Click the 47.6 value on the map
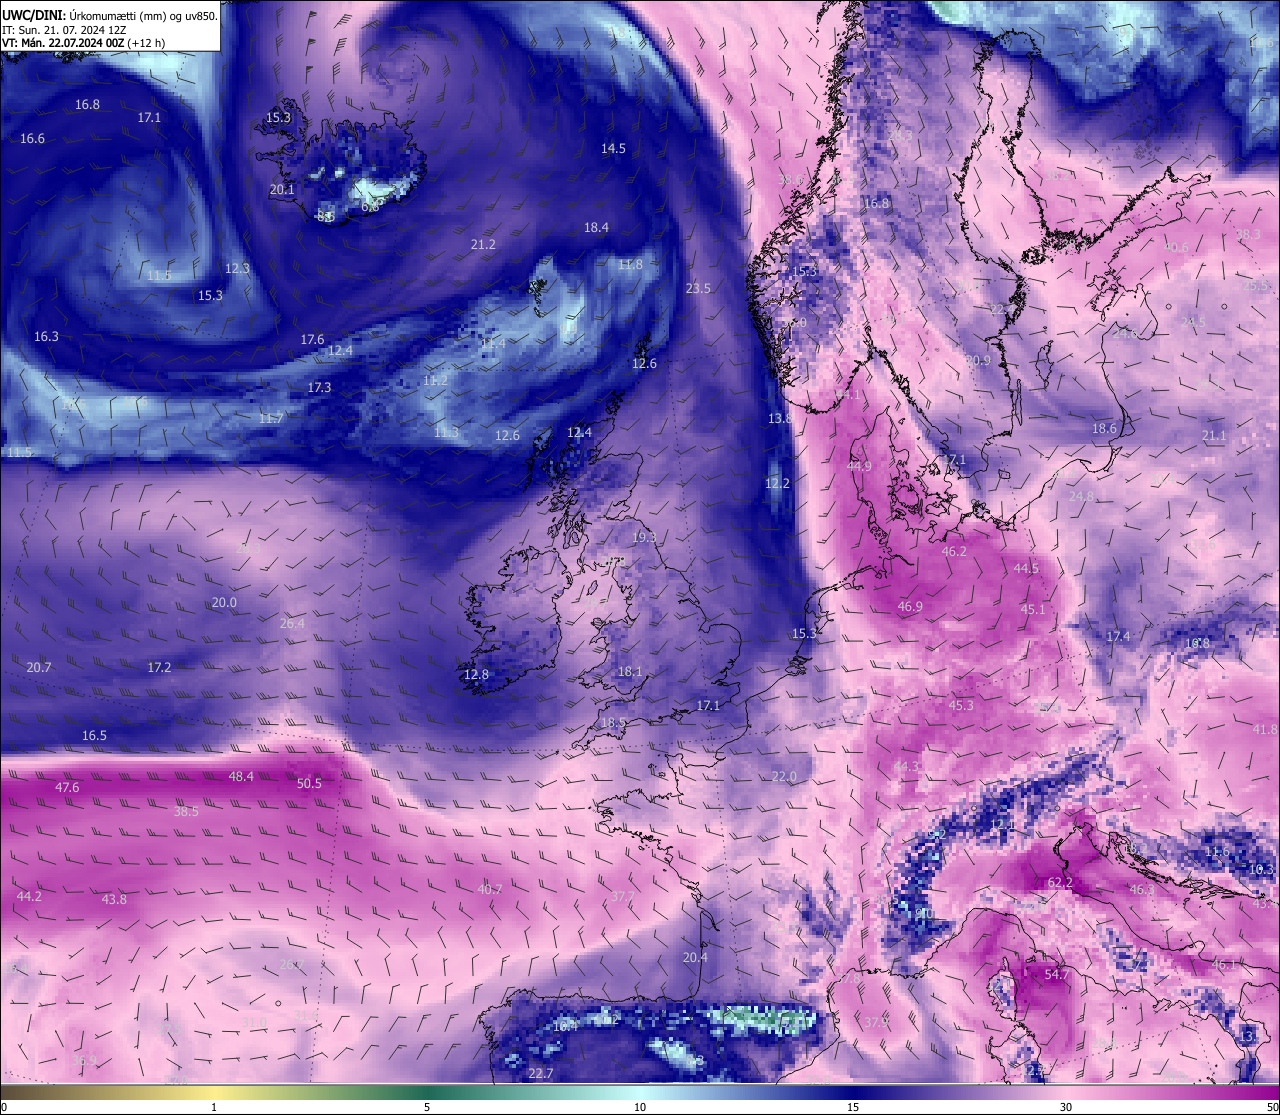Image resolution: width=1280 pixels, height=1115 pixels. 67,788
